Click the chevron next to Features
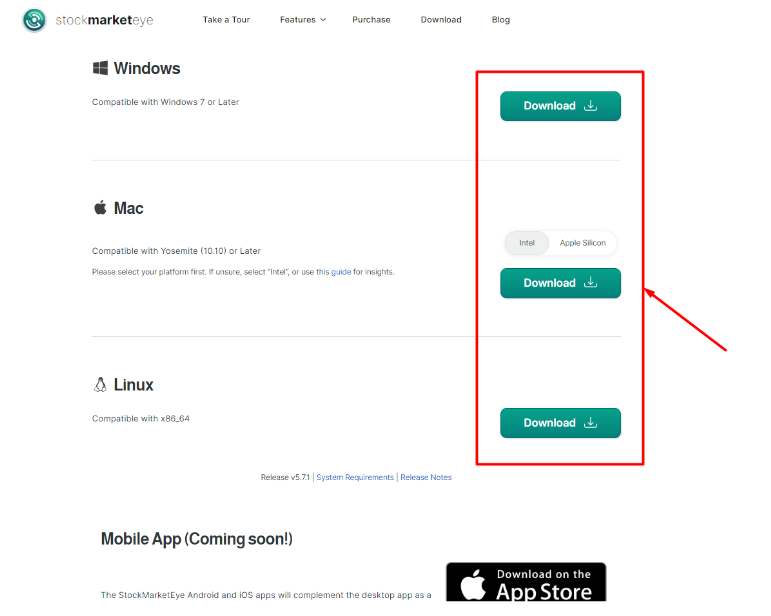This screenshot has height=616, width=771. tap(323, 20)
